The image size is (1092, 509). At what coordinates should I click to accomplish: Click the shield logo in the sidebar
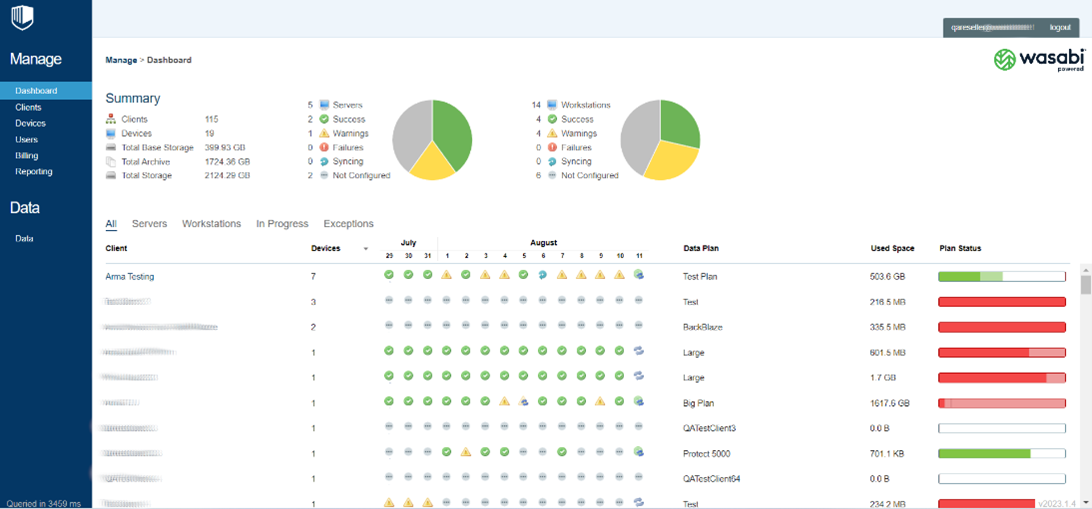[x=22, y=18]
